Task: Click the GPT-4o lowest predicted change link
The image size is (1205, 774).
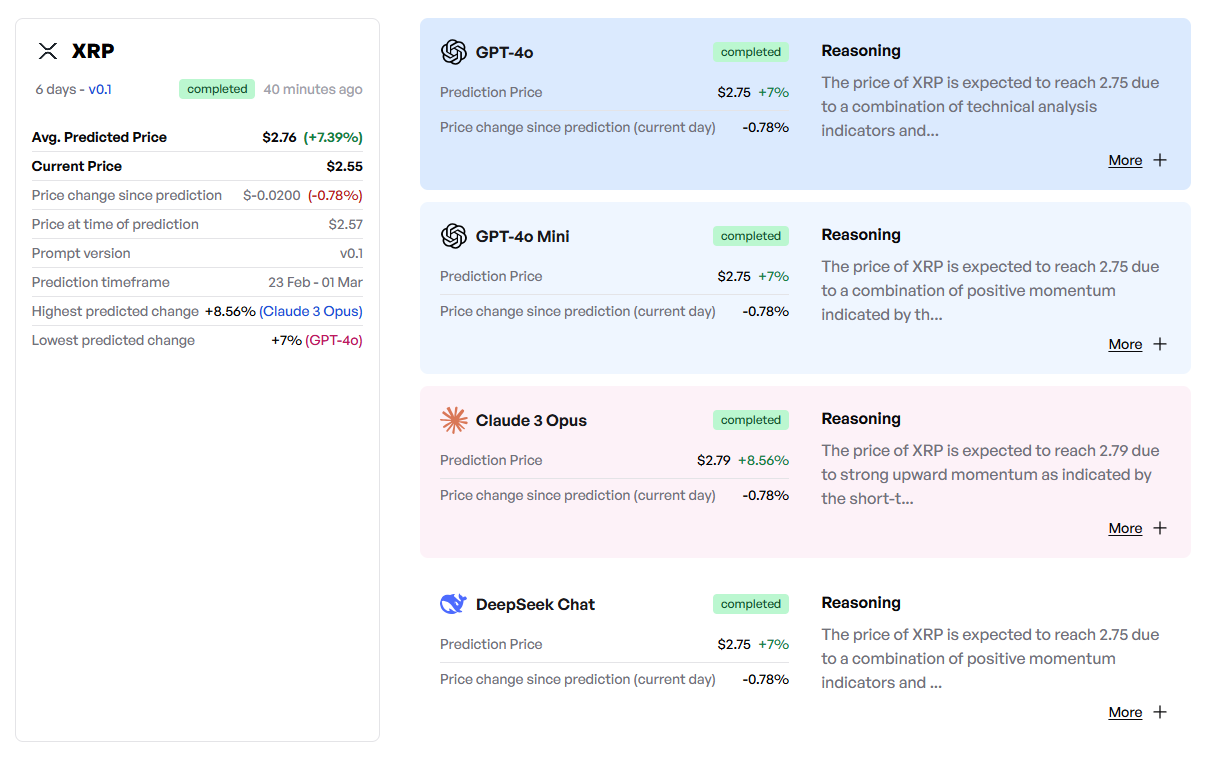Action: [334, 340]
